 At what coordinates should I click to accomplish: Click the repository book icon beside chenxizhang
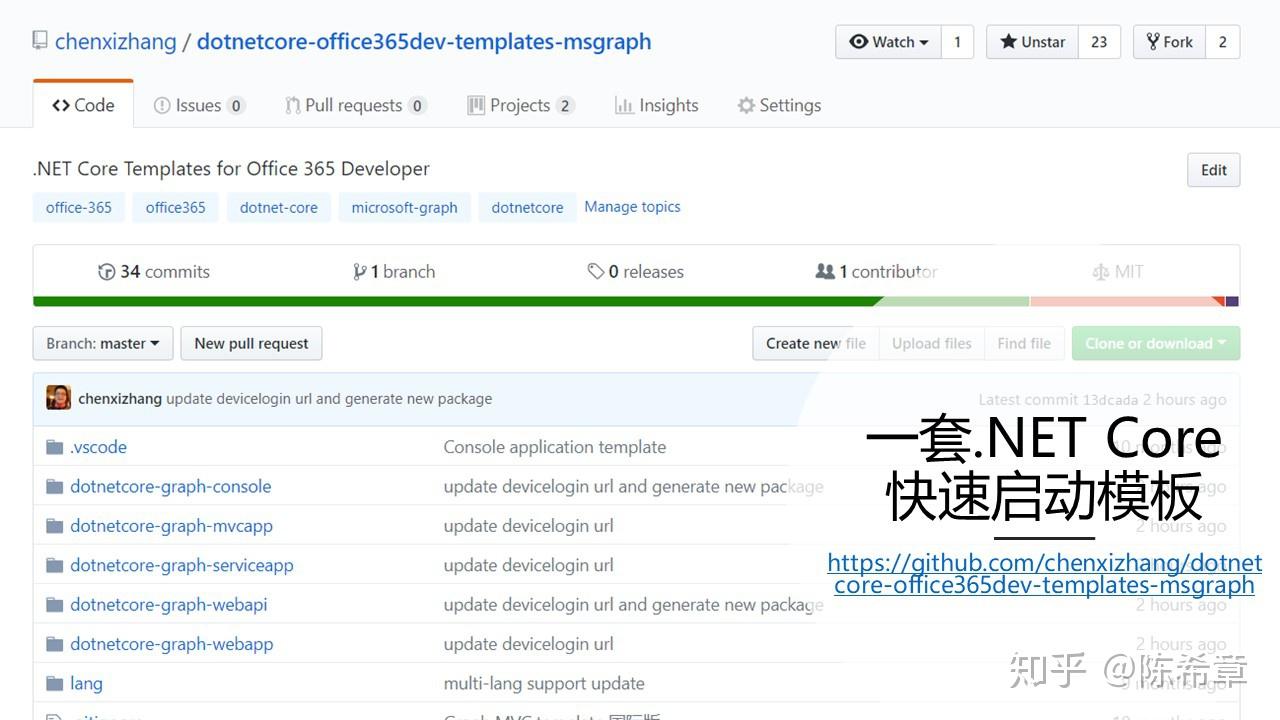pyautogui.click(x=39, y=41)
